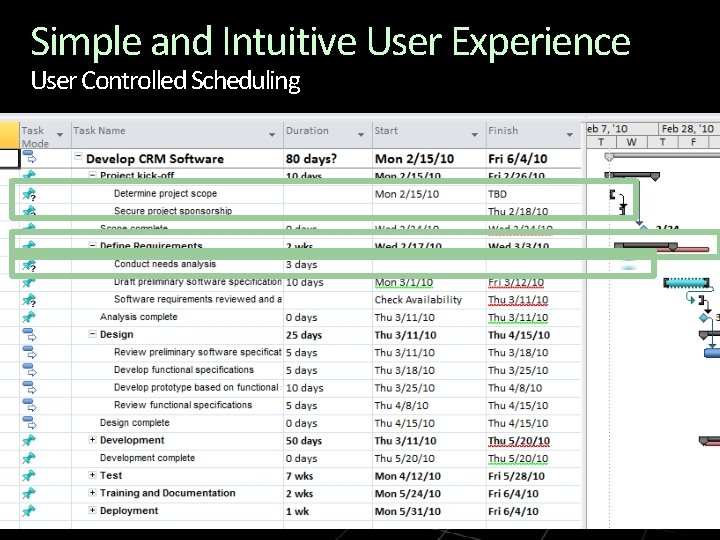Click task mode icon for Review functional specifications
The width and height of the screenshot is (720, 540).
pyautogui.click(x=29, y=405)
